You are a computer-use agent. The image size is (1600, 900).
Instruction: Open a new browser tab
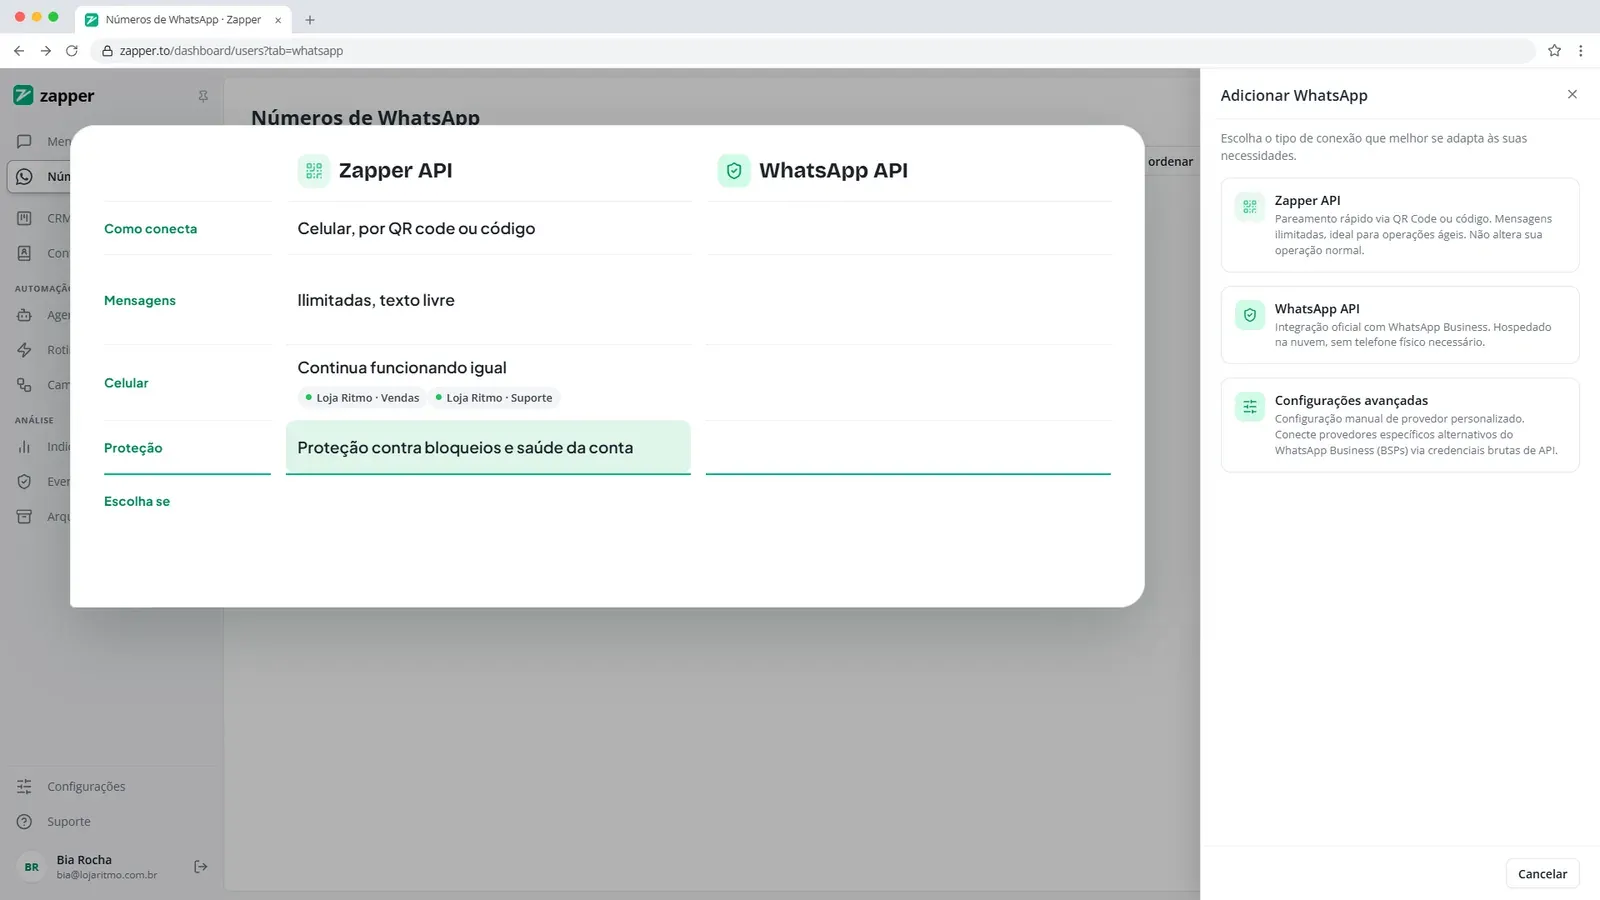point(310,20)
